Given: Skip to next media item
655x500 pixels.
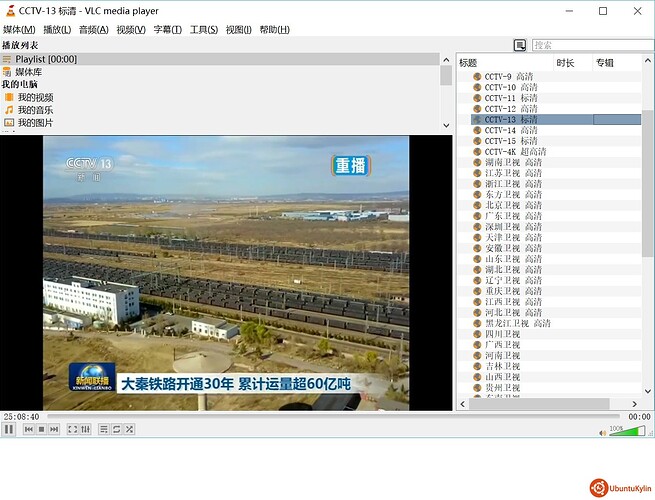Looking at the screenshot, I should pos(54,429).
